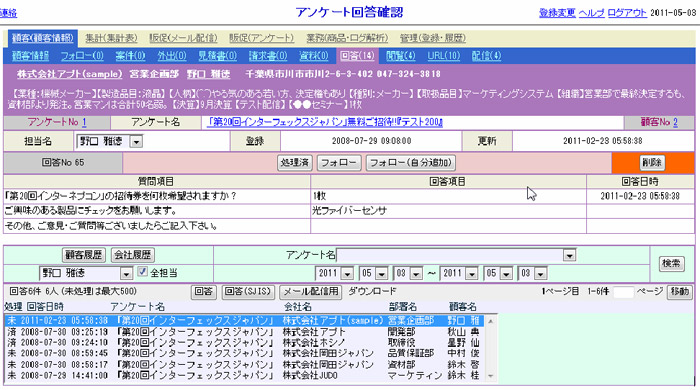Open 管理(登録・履歴) tab
The image size is (700, 390).
432,38
